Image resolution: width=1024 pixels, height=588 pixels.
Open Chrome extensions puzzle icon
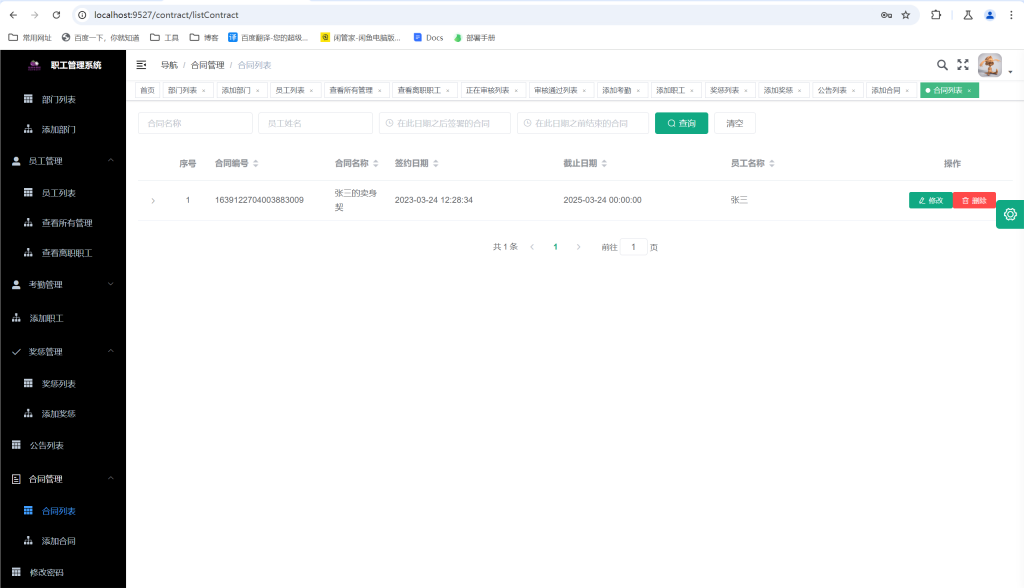tap(936, 15)
